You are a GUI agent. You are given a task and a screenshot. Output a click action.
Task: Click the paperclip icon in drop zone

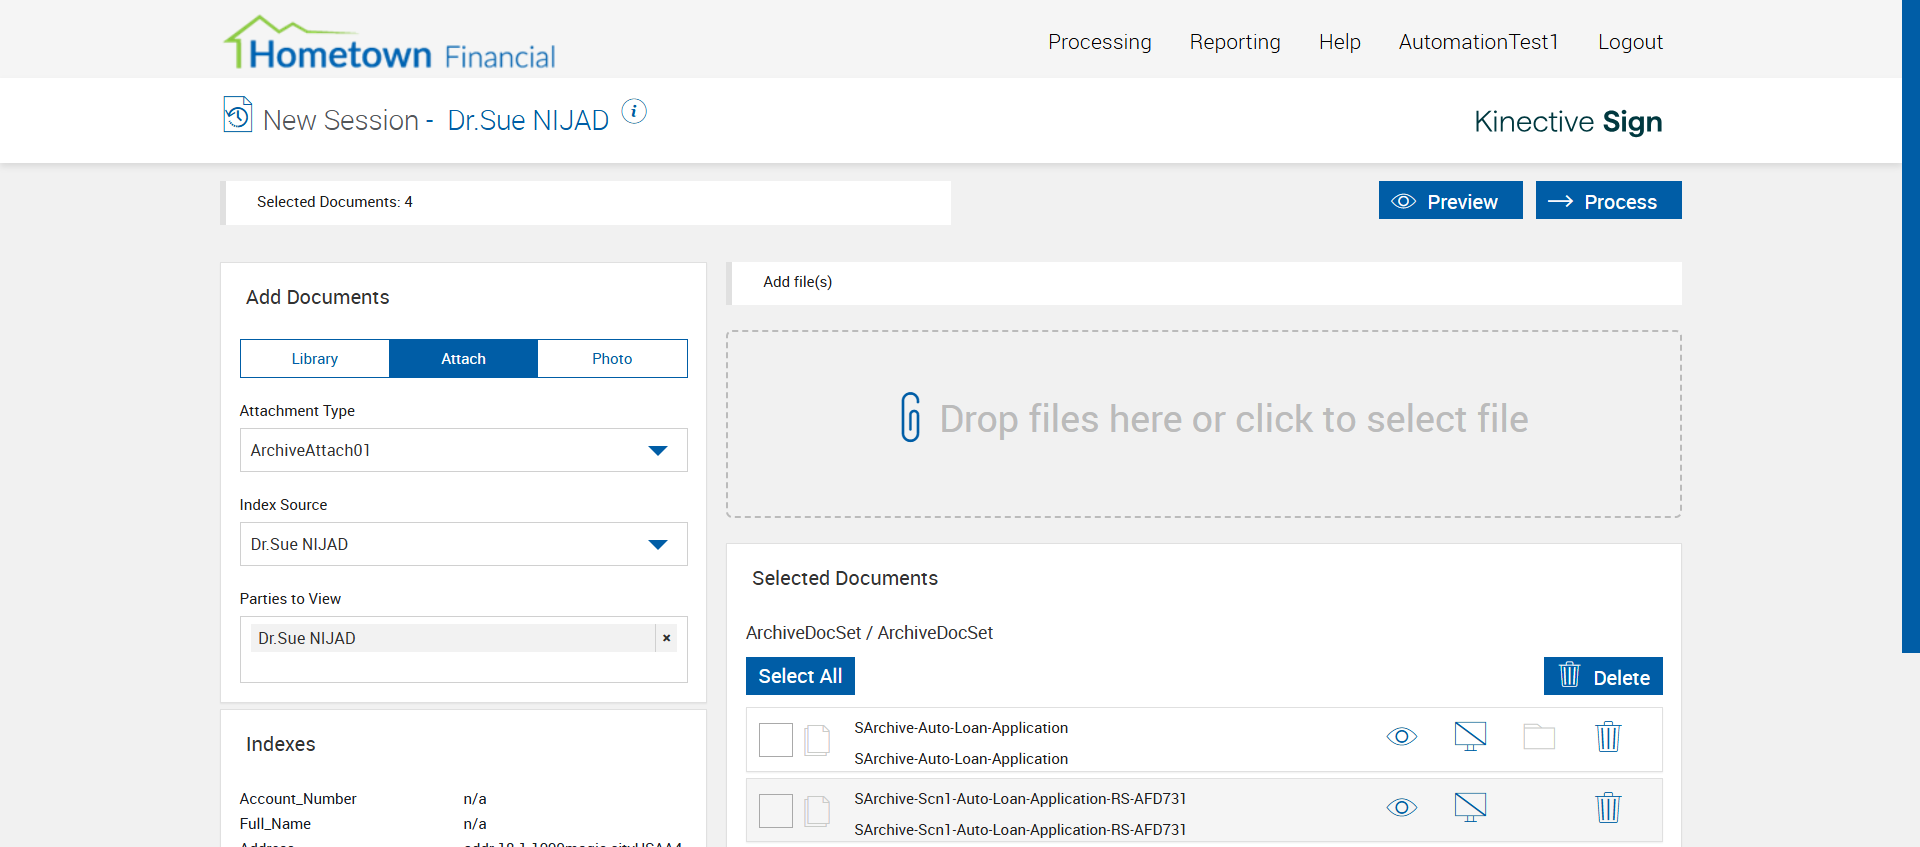[x=910, y=418]
